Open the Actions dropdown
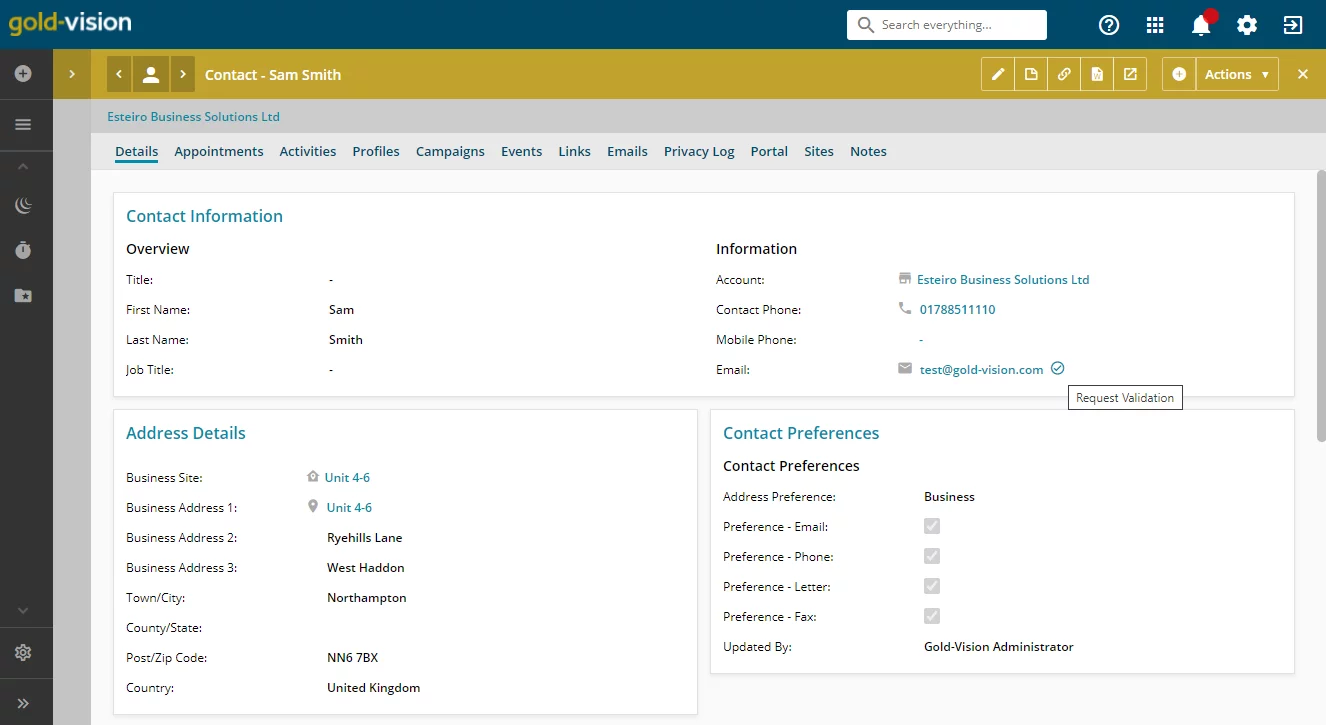The image size is (1326, 725). pos(1237,74)
